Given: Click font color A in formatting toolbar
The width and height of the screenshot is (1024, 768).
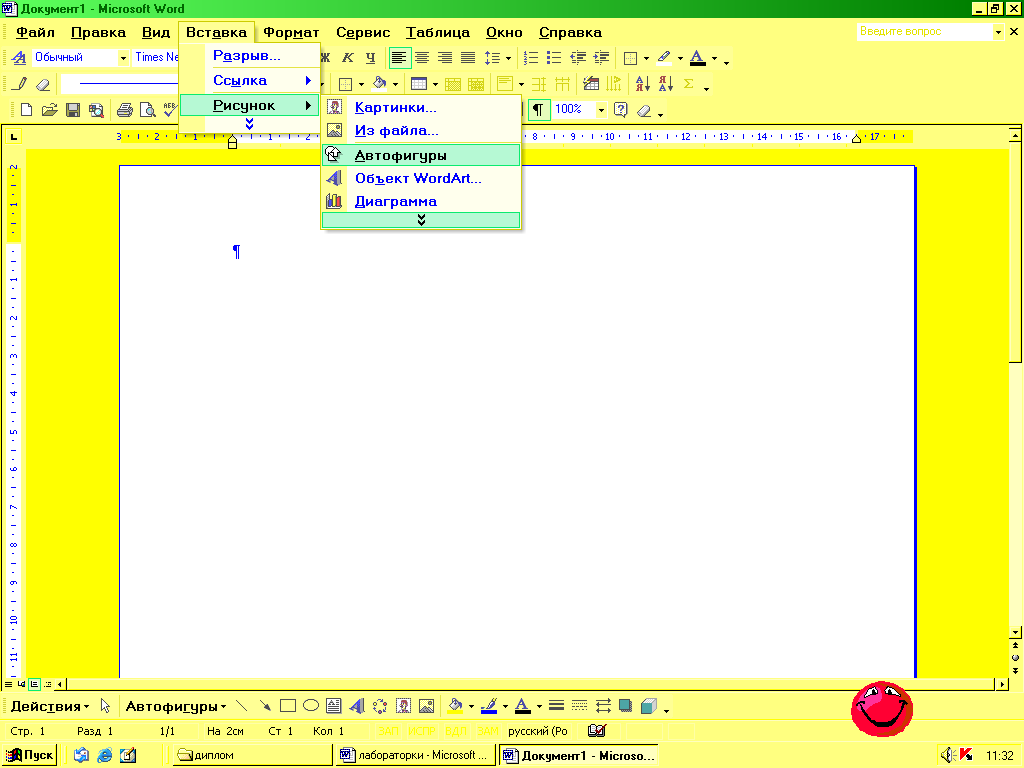Looking at the screenshot, I should (x=697, y=57).
